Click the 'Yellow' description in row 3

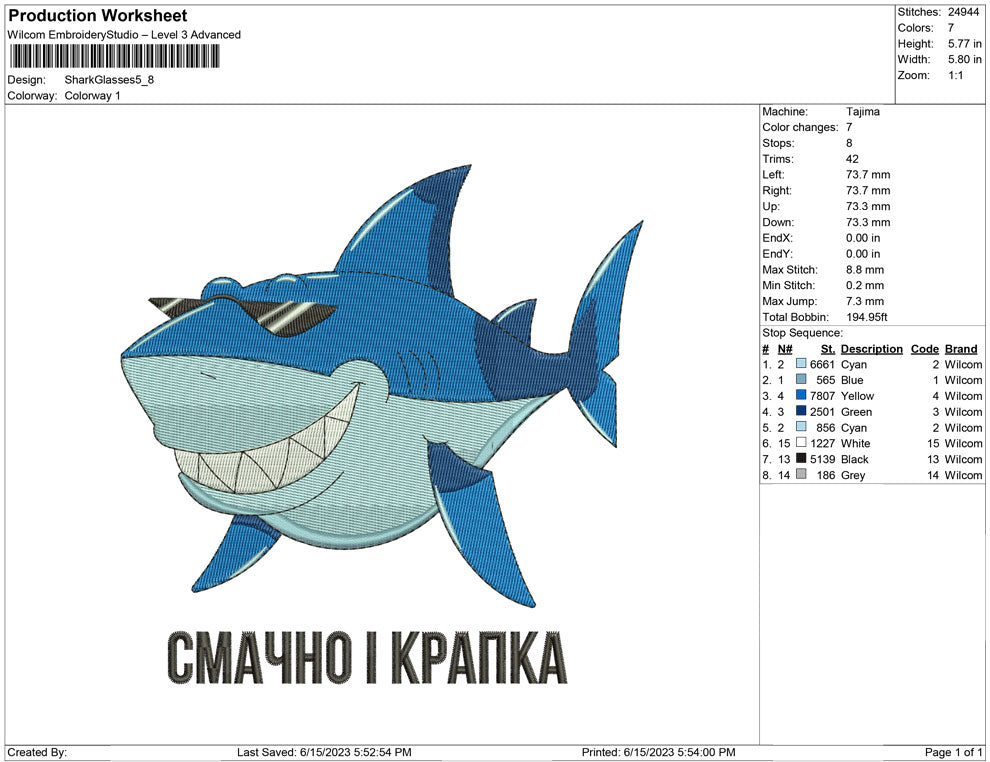tap(857, 396)
